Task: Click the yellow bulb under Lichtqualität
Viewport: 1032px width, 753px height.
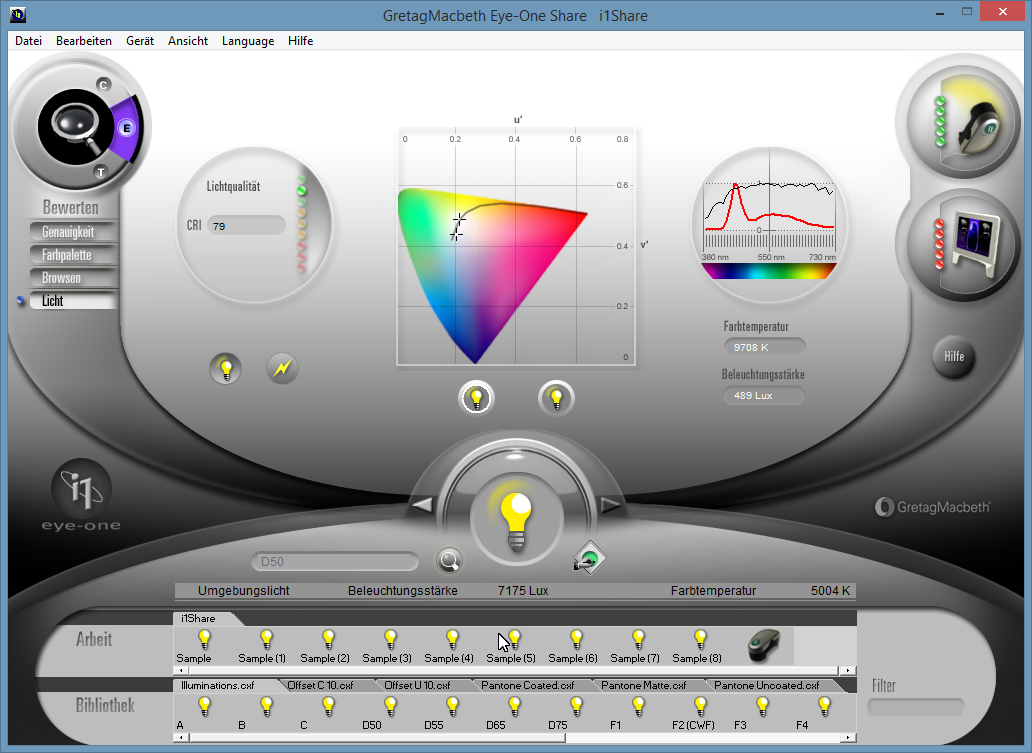Action: click(x=226, y=369)
